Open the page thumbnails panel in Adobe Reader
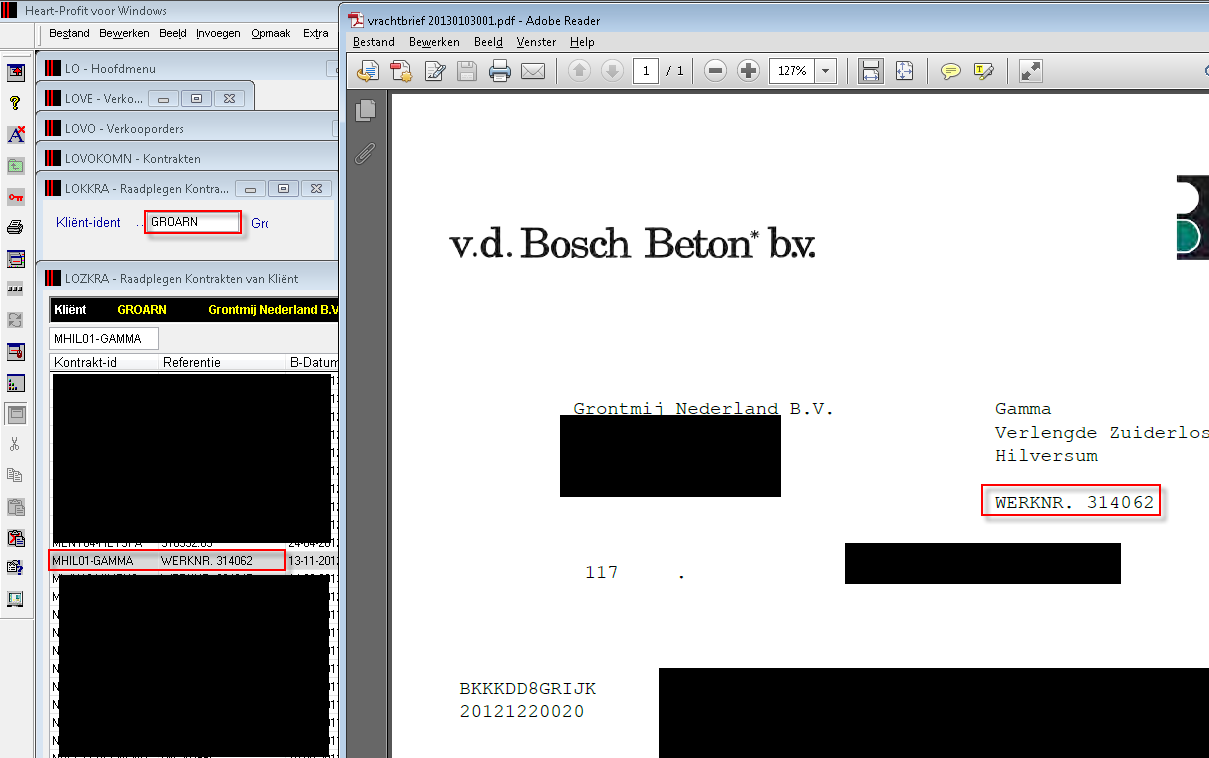 tap(366, 111)
